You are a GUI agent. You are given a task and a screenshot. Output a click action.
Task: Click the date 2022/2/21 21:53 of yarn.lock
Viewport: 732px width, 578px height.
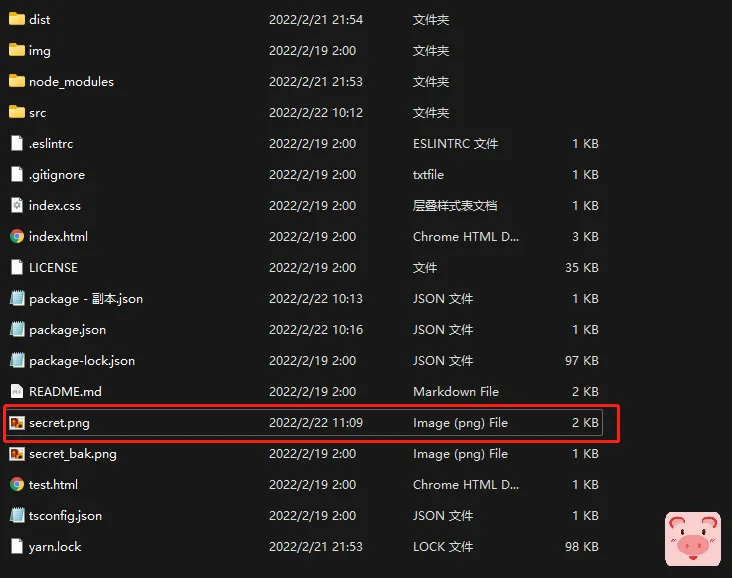coord(316,546)
